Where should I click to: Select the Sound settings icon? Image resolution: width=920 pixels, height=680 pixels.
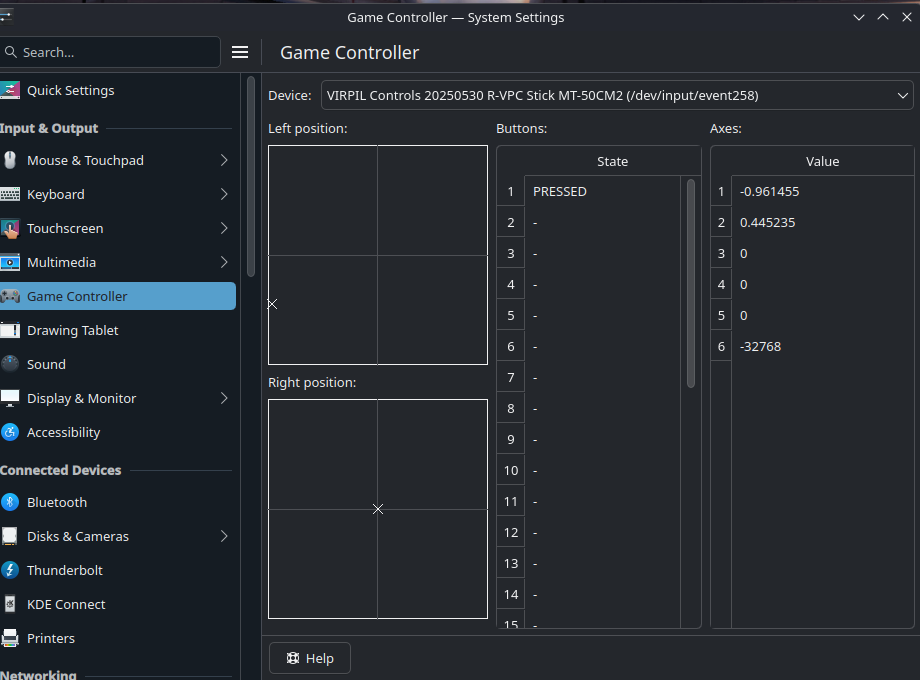10,364
